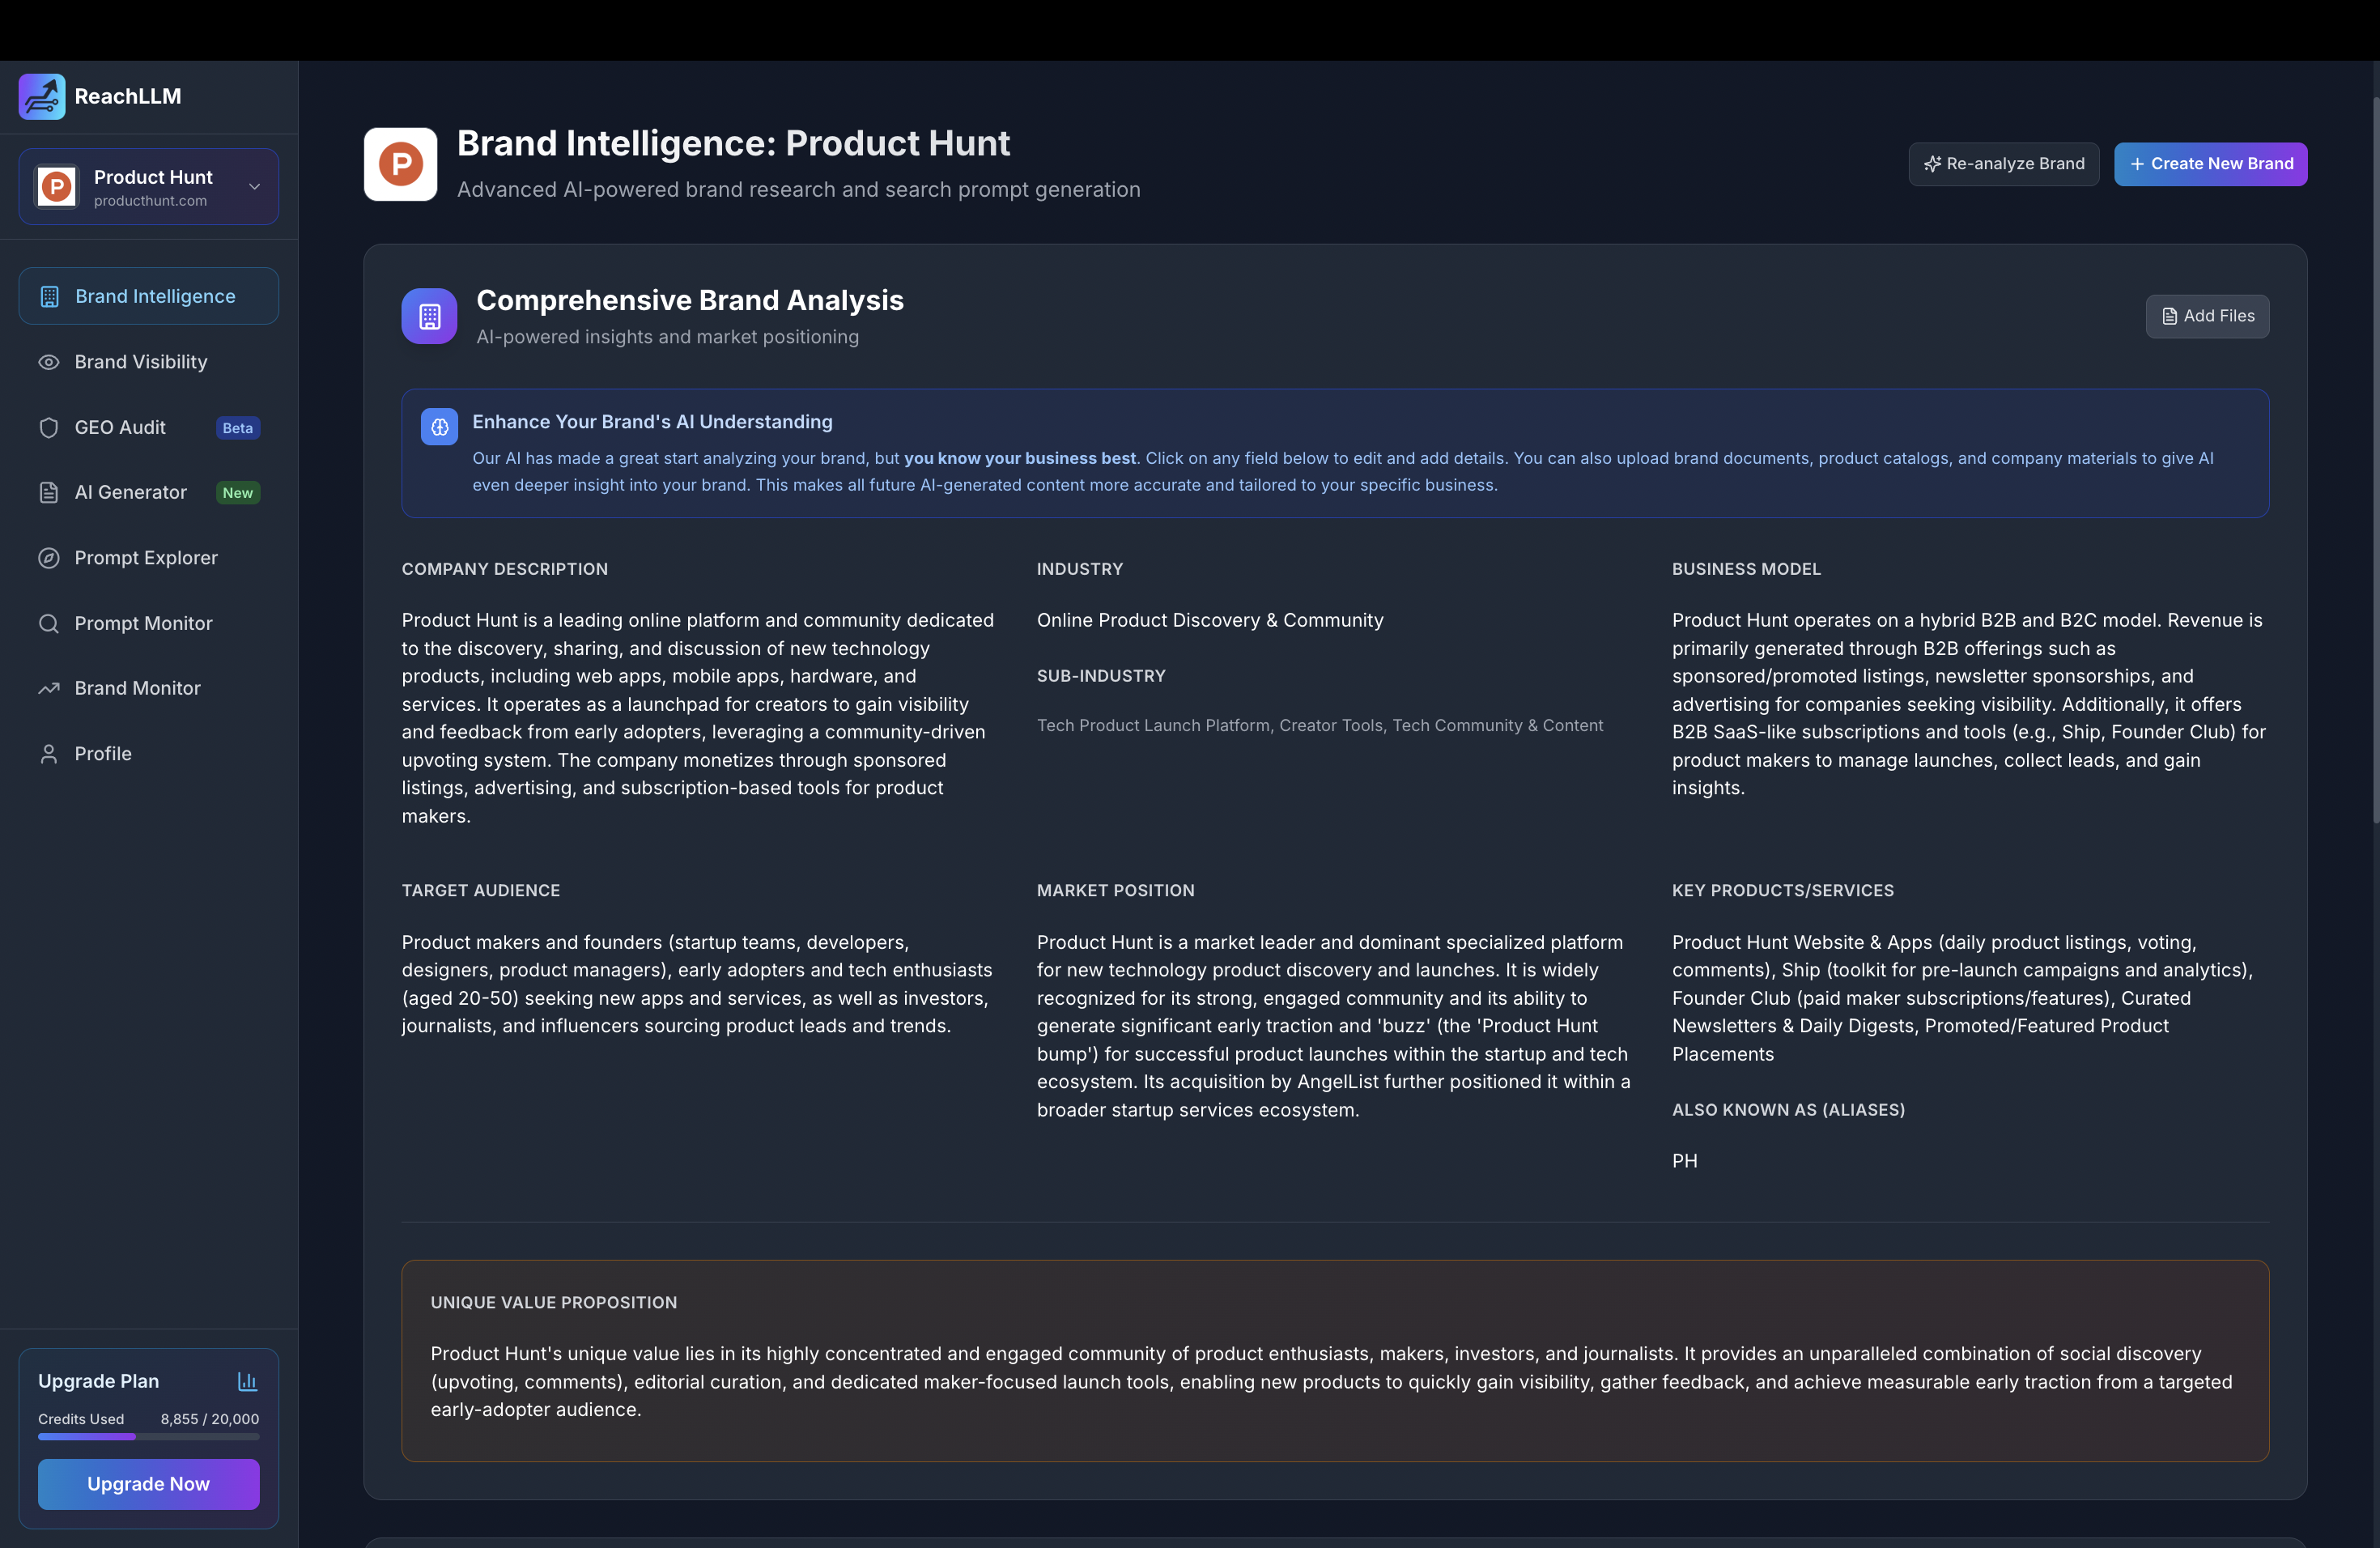Click the Comprehensive Brand Analysis purple icon
Screen dimensions: 2380x1548
[x=429, y=316]
